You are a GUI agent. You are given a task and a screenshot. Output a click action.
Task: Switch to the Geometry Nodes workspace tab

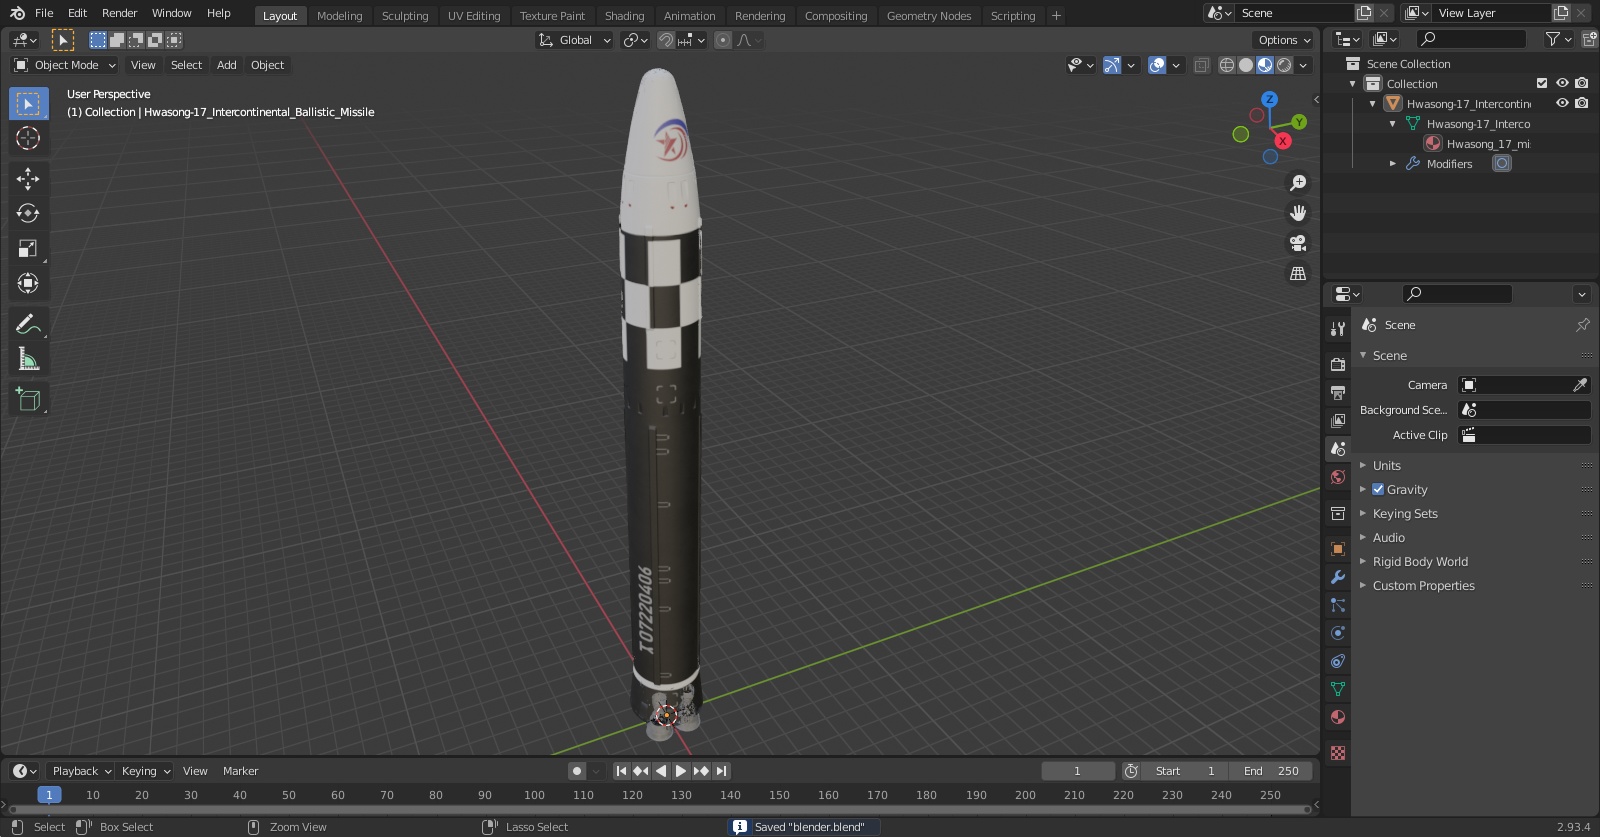[x=929, y=16]
